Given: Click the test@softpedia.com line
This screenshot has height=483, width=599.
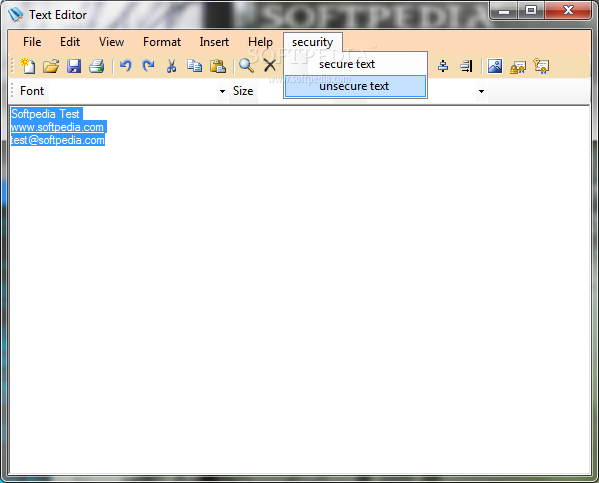Looking at the screenshot, I should pos(58,140).
